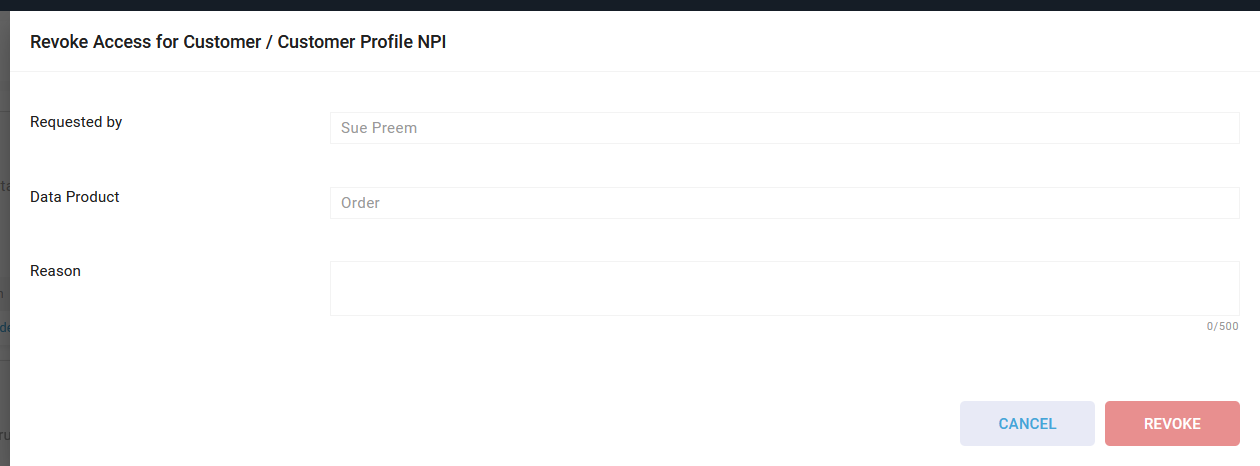Viewport: 1260px width, 466px height.
Task: Click the dark backdrop strip above the dialog
Action: 630,5
